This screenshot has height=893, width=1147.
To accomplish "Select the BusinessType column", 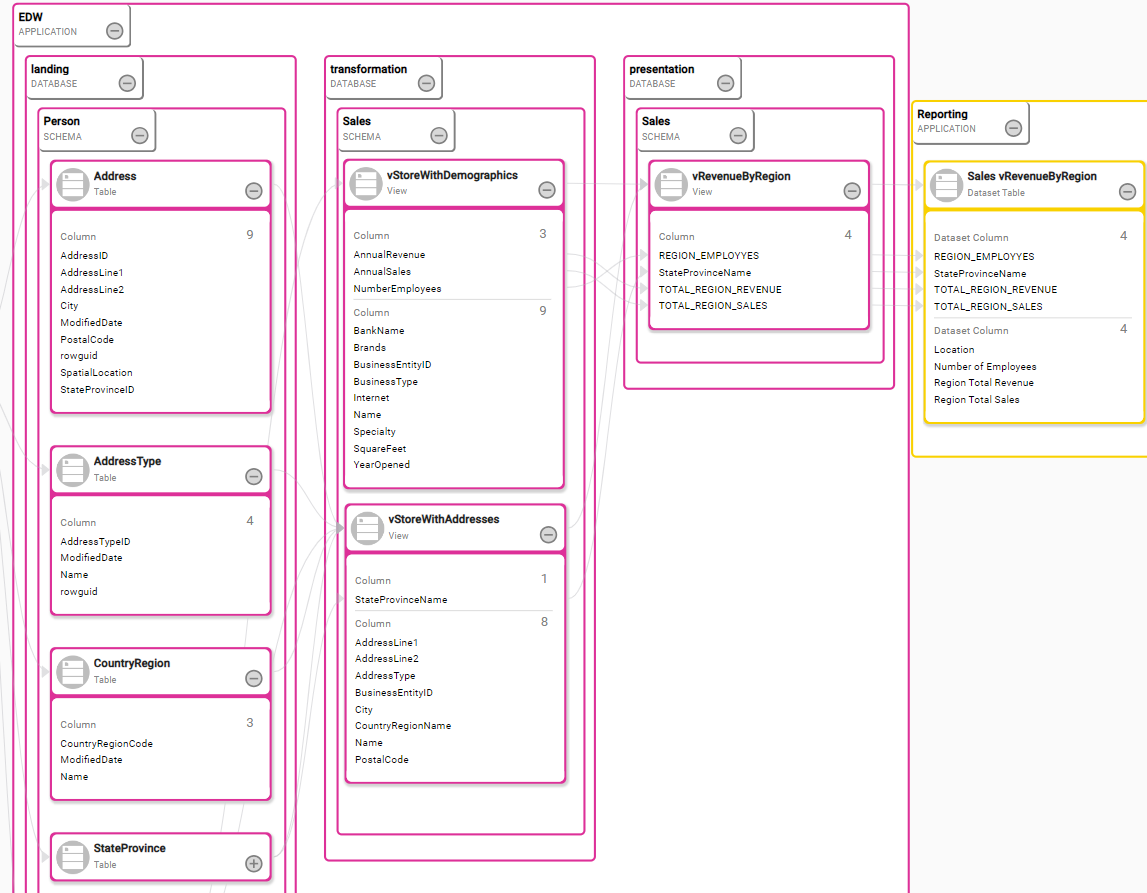I will [x=386, y=382].
